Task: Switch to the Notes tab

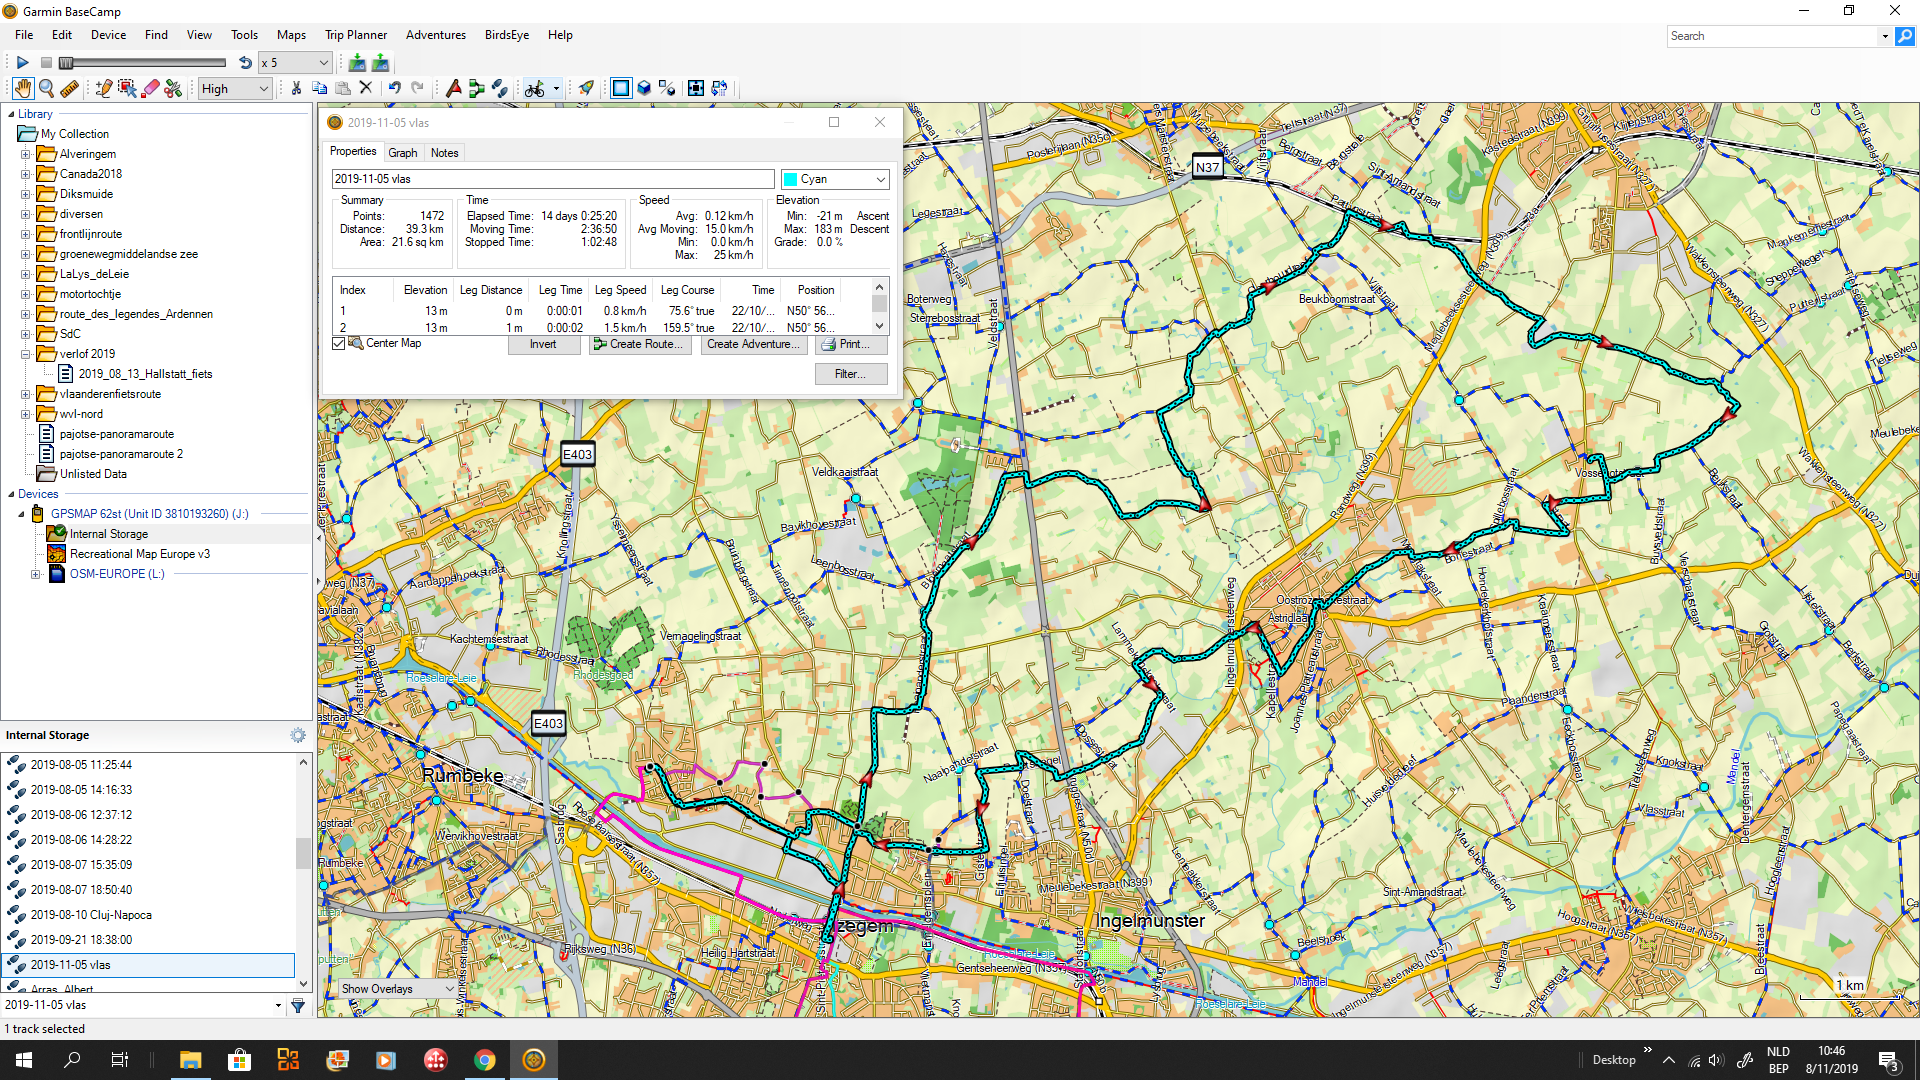Action: (444, 153)
